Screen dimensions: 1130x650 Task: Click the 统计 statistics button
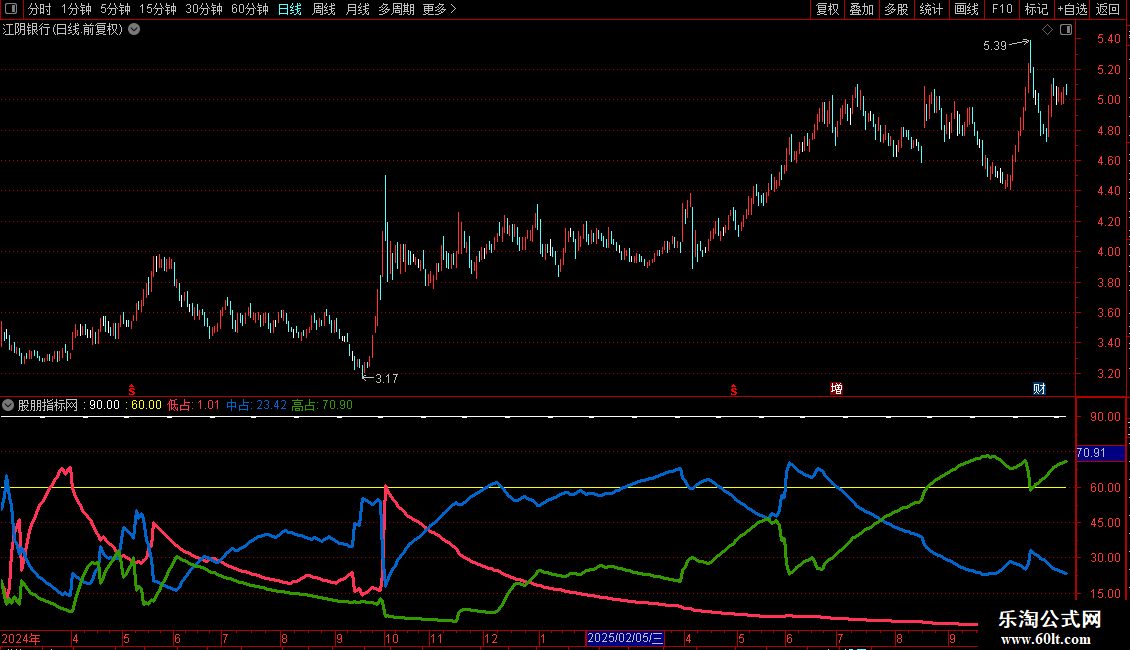[x=931, y=9]
